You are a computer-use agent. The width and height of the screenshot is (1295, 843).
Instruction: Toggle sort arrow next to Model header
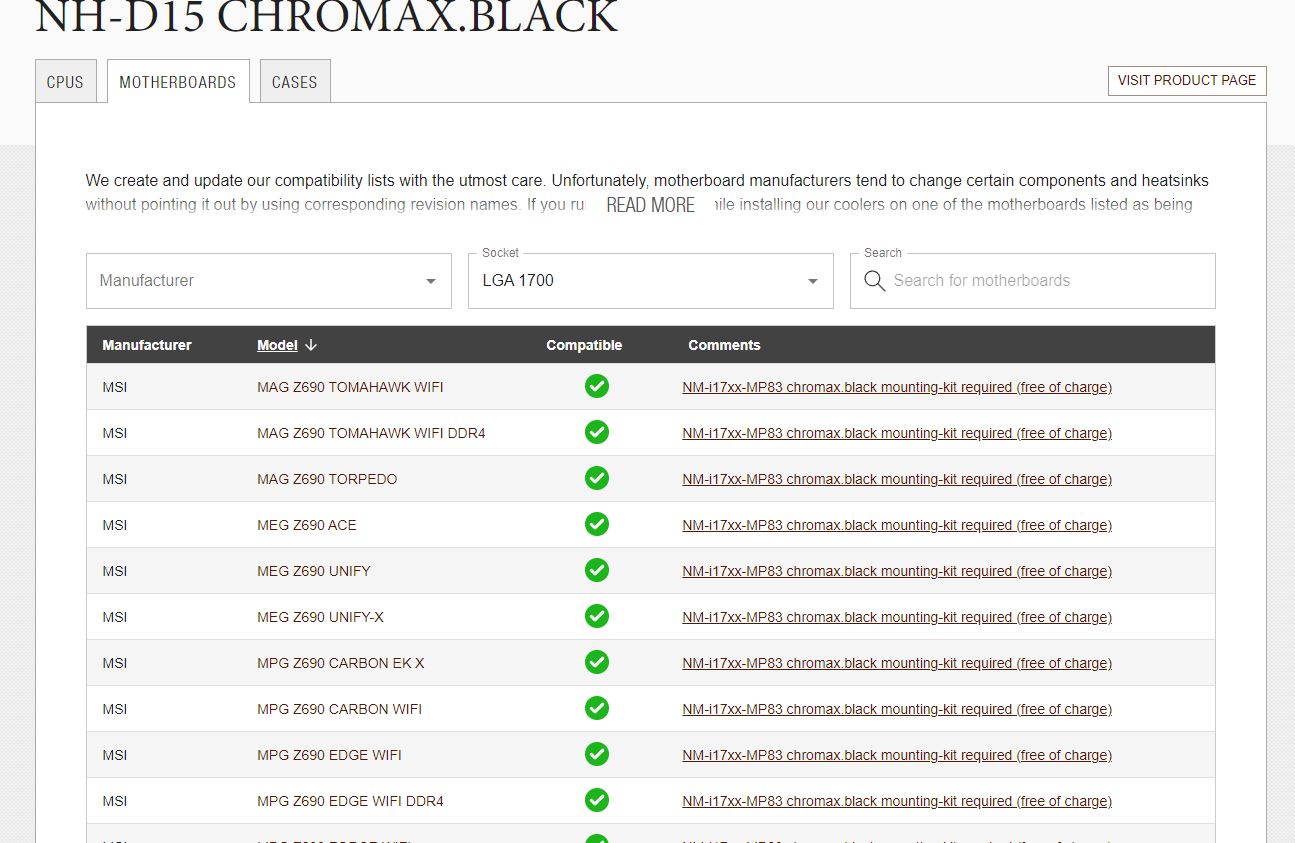pyautogui.click(x=311, y=345)
